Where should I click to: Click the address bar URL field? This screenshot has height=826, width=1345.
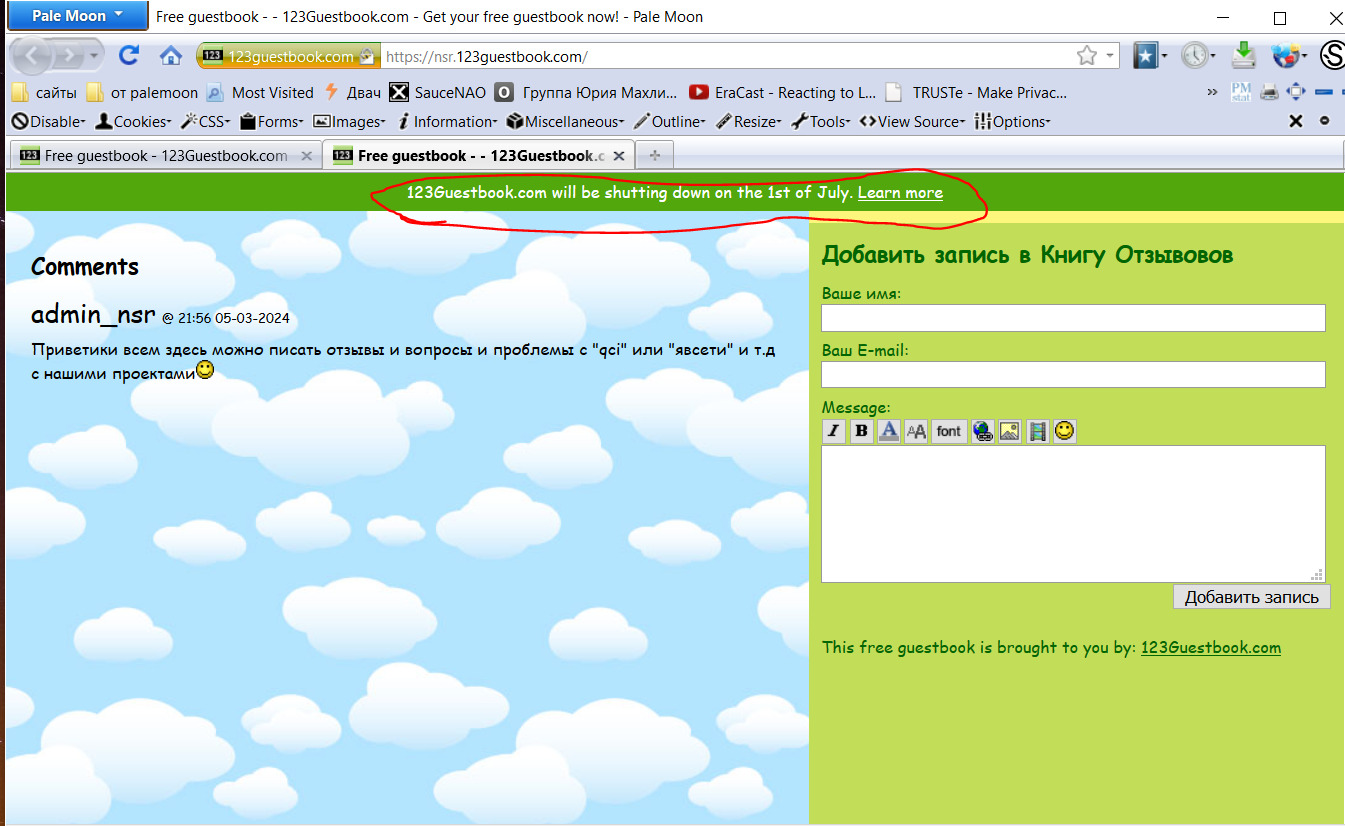727,56
